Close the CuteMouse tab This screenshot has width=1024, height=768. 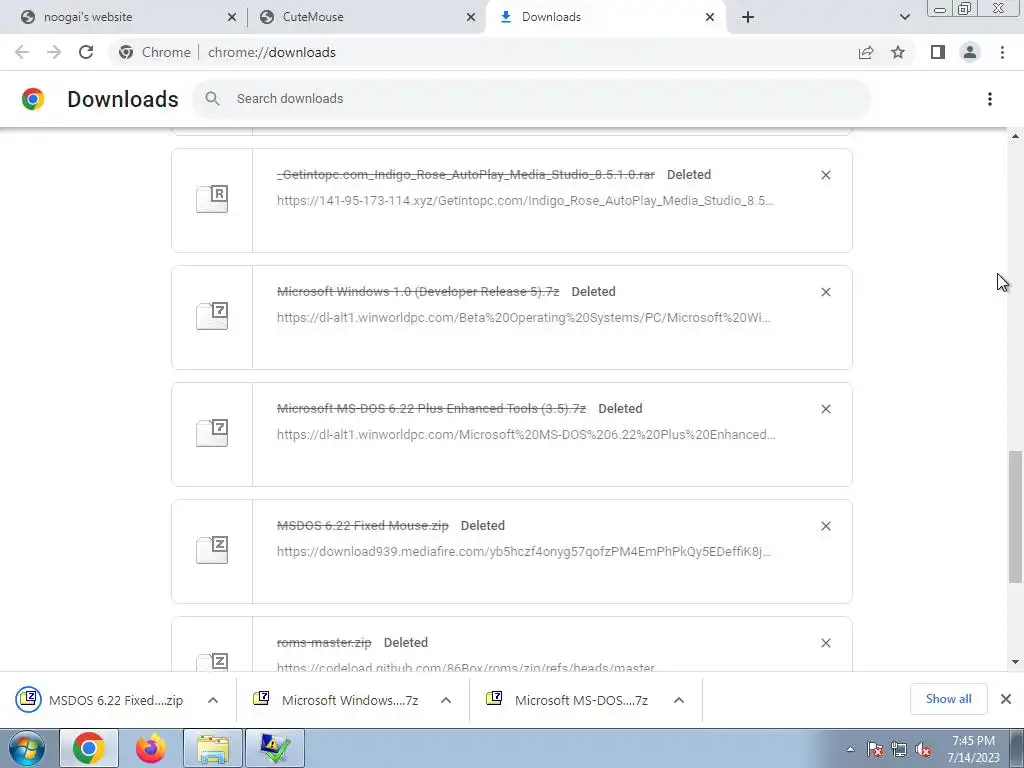pyautogui.click(x=471, y=18)
